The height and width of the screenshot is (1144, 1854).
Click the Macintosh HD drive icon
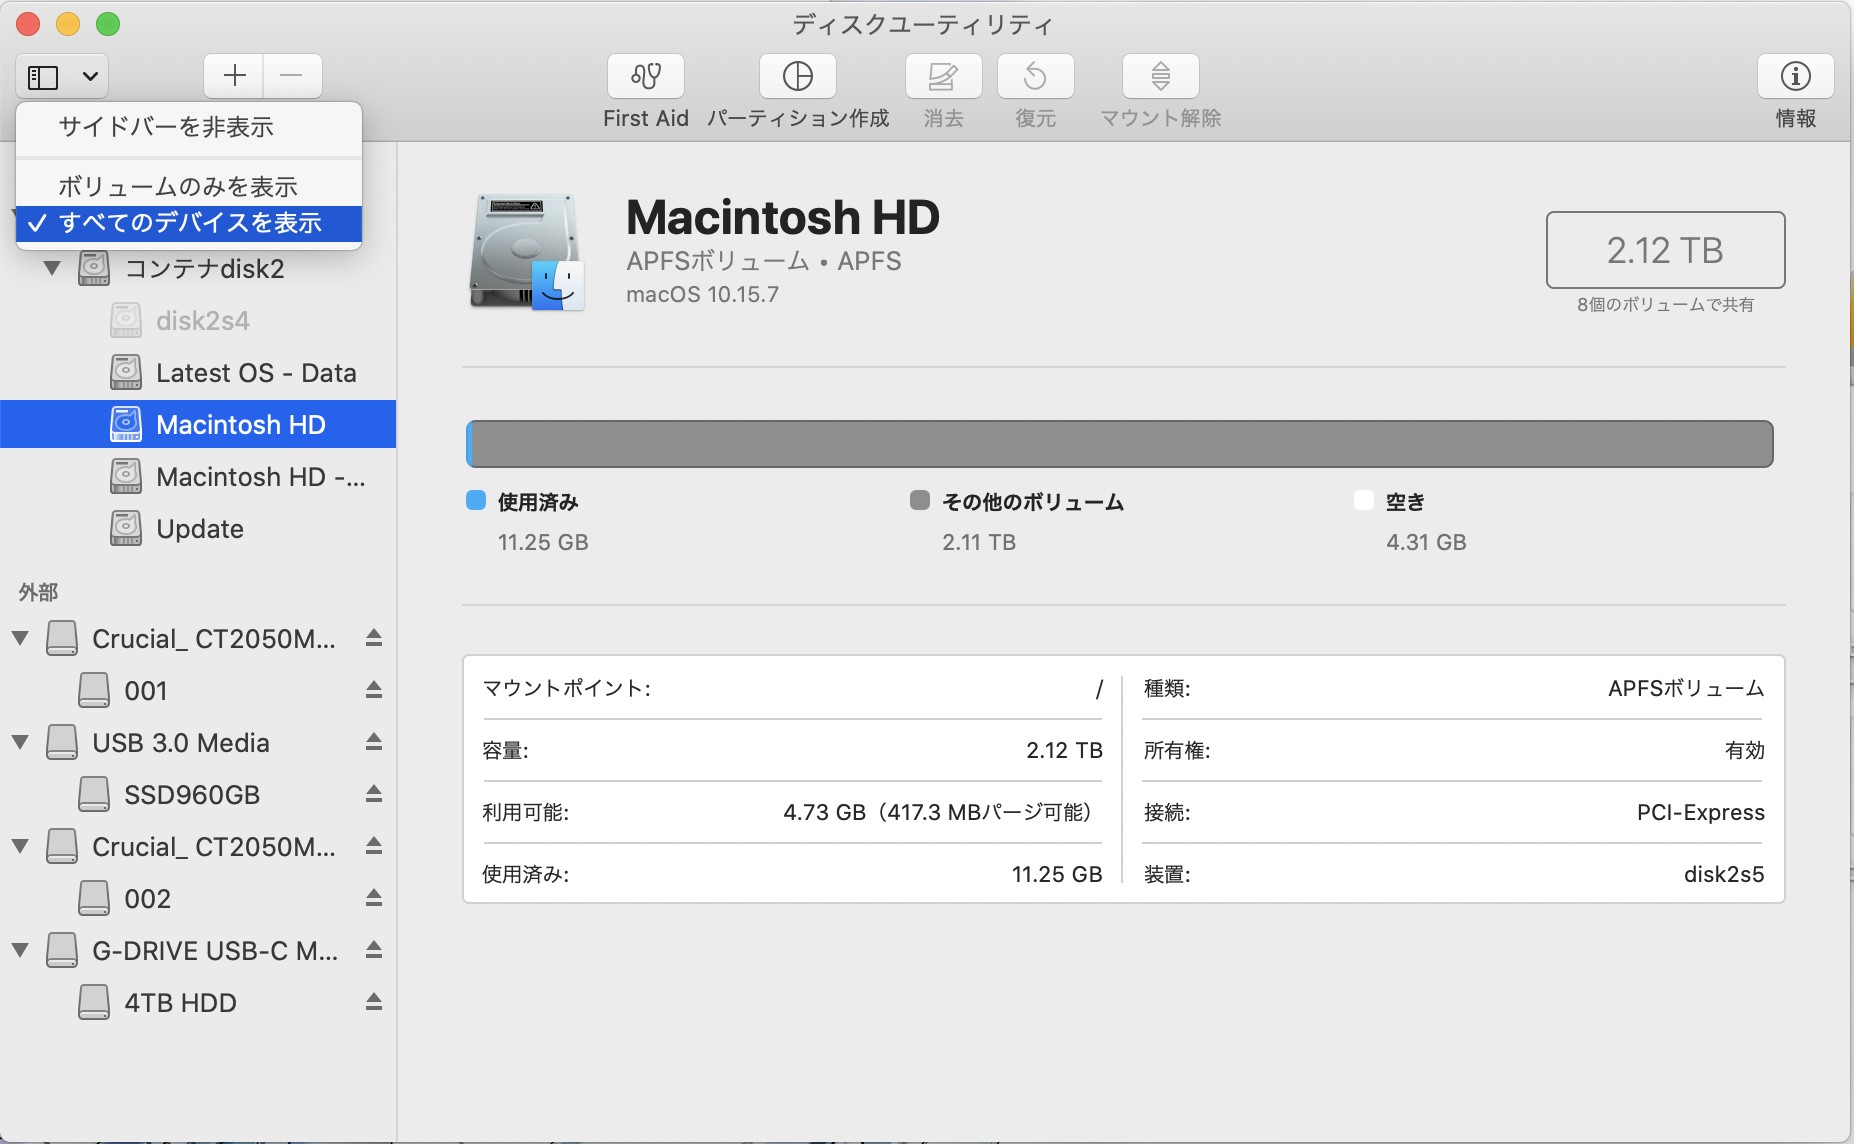[526, 253]
